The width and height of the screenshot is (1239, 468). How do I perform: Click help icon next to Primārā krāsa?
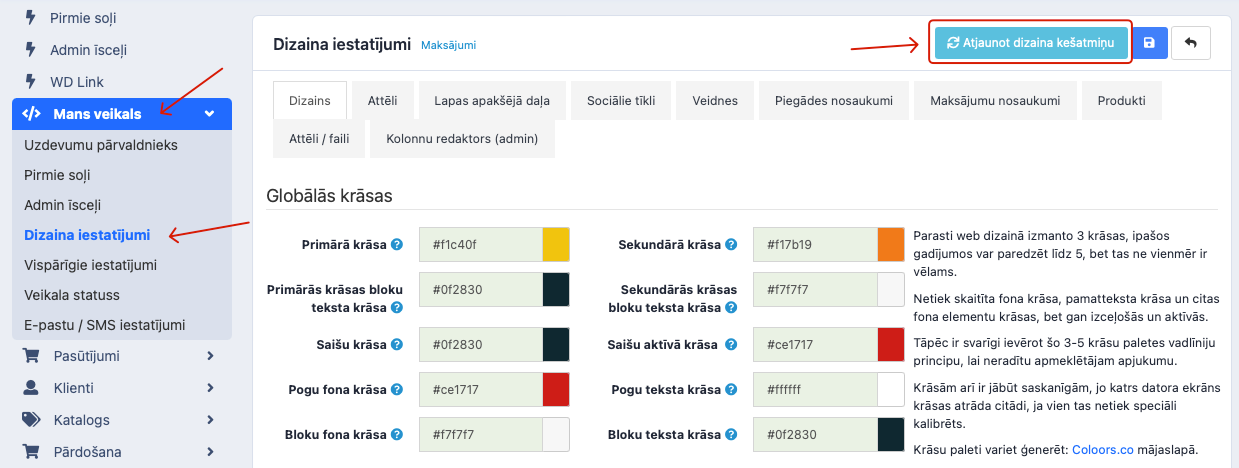(x=397, y=245)
